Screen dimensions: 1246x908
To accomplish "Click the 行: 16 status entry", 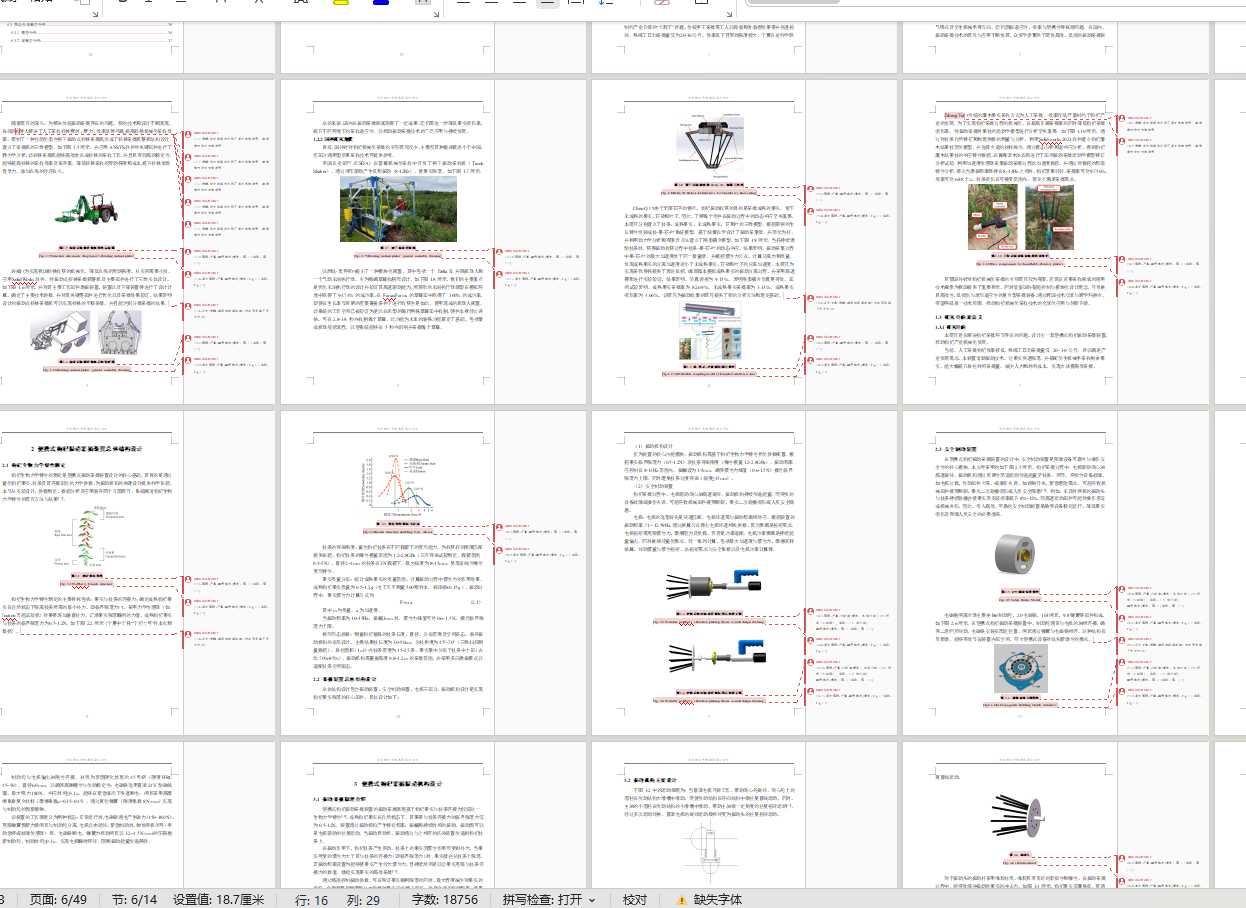I will point(312,899).
